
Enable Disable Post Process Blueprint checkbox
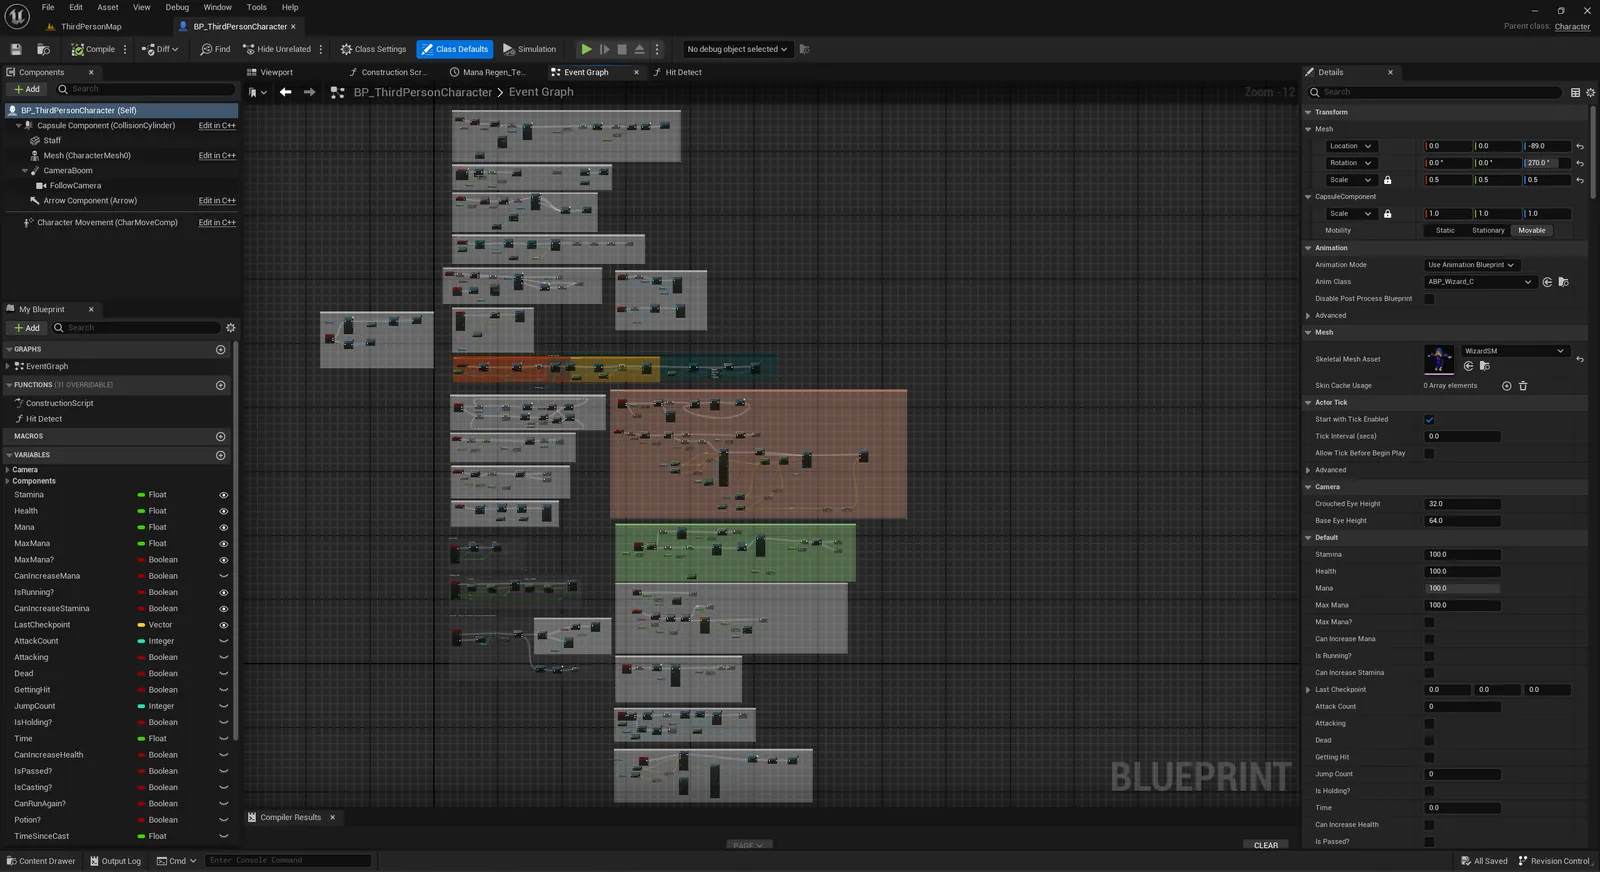click(x=1429, y=299)
